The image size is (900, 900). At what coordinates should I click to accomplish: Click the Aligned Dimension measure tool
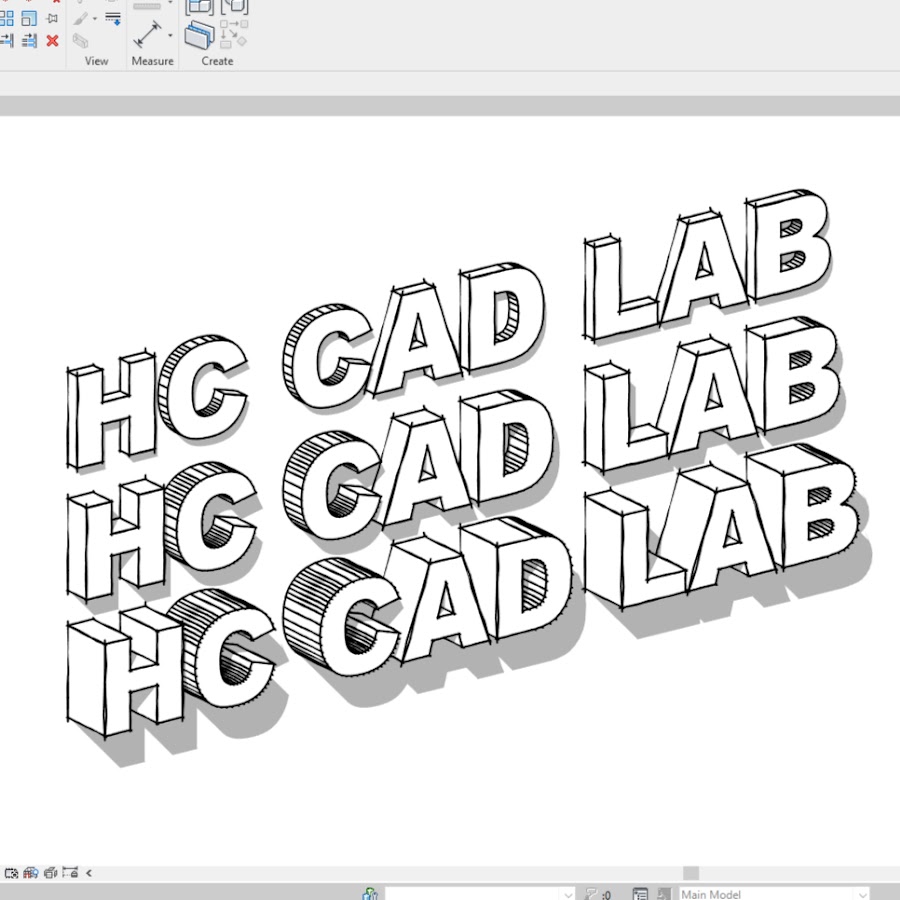click(147, 35)
